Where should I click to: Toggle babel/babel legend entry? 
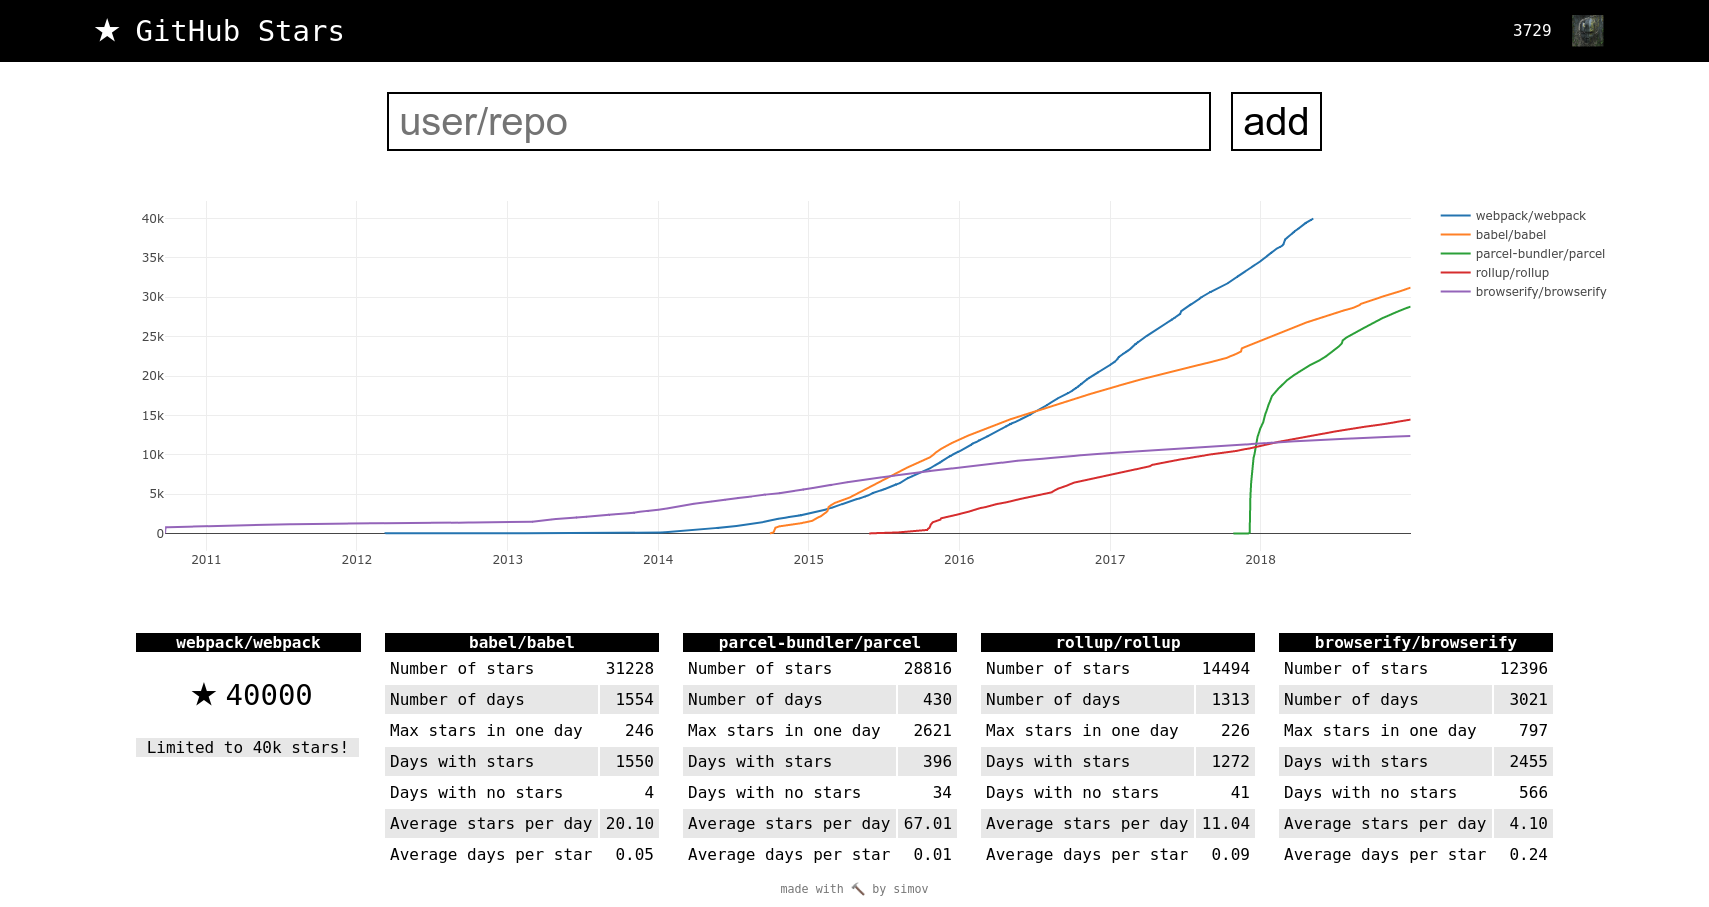click(1493, 235)
